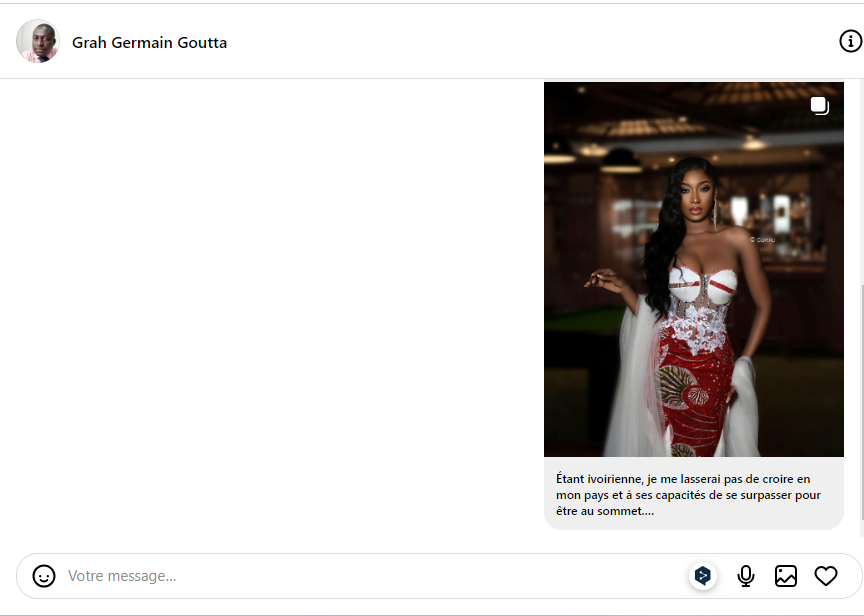This screenshot has width=864, height=616.
Task: Open Grah Germain Goutta's profile picture
Action: point(37,41)
